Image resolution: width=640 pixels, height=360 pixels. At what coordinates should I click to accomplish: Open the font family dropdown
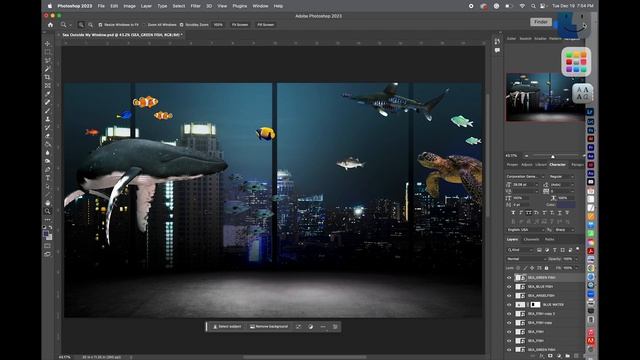pos(526,176)
